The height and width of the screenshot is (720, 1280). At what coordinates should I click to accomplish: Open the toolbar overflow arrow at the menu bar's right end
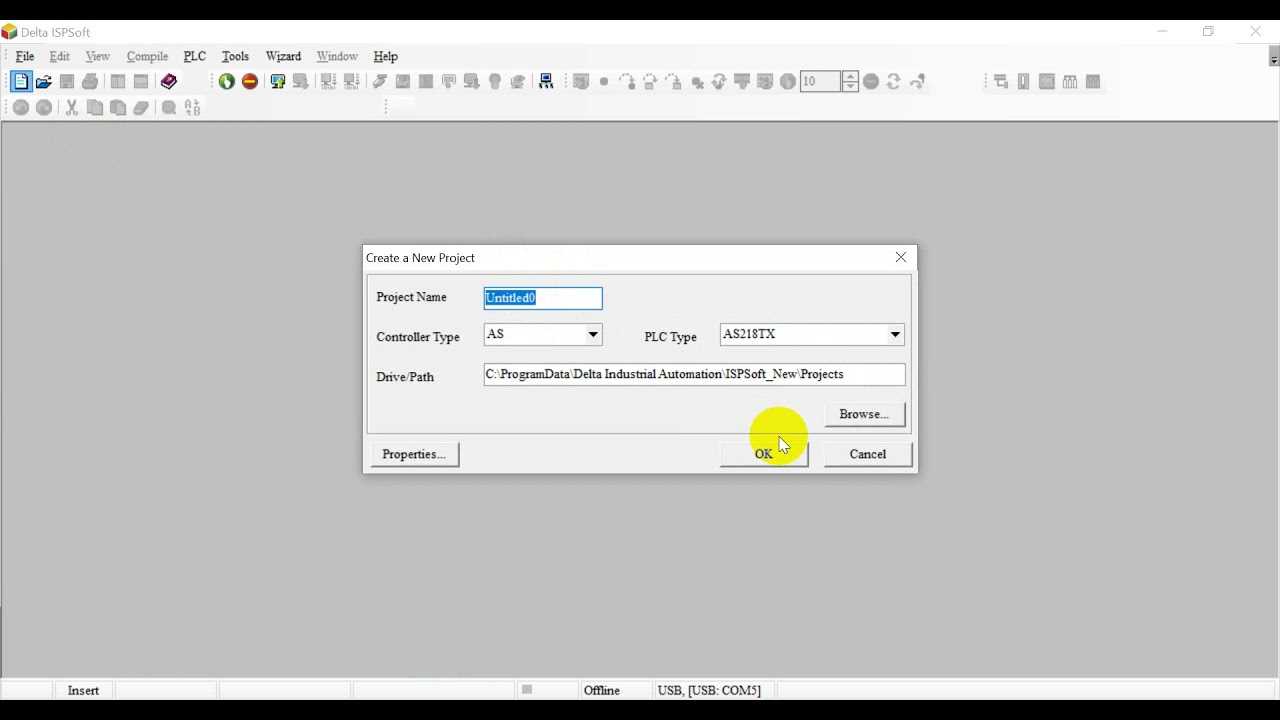pyautogui.click(x=1273, y=58)
